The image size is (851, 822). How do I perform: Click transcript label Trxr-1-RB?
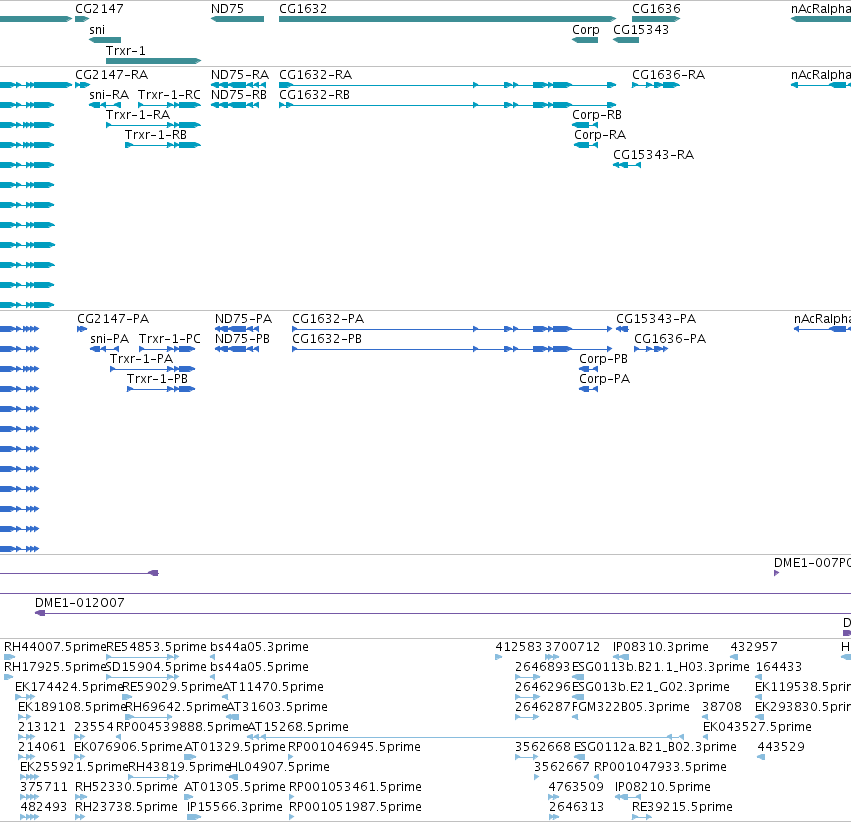click(156, 135)
